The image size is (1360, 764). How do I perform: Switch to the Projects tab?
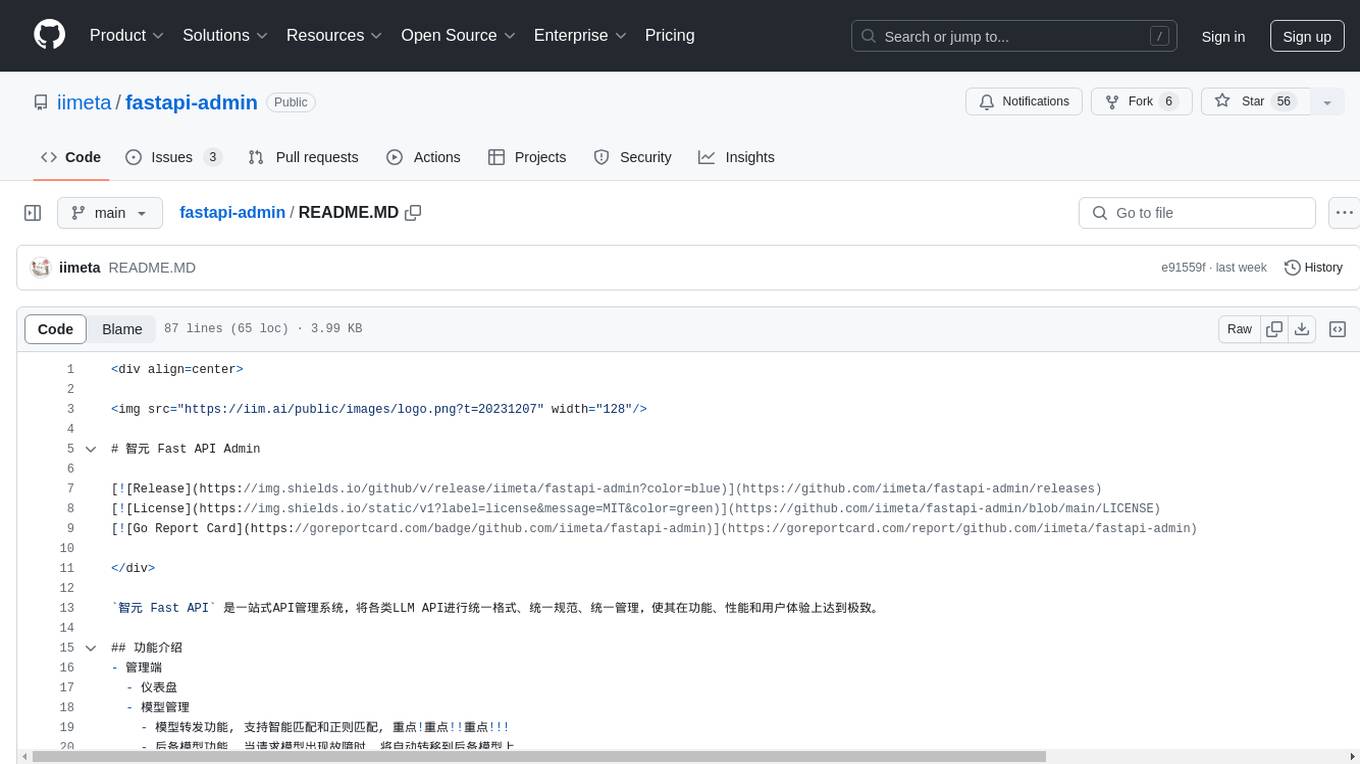[x=527, y=157]
